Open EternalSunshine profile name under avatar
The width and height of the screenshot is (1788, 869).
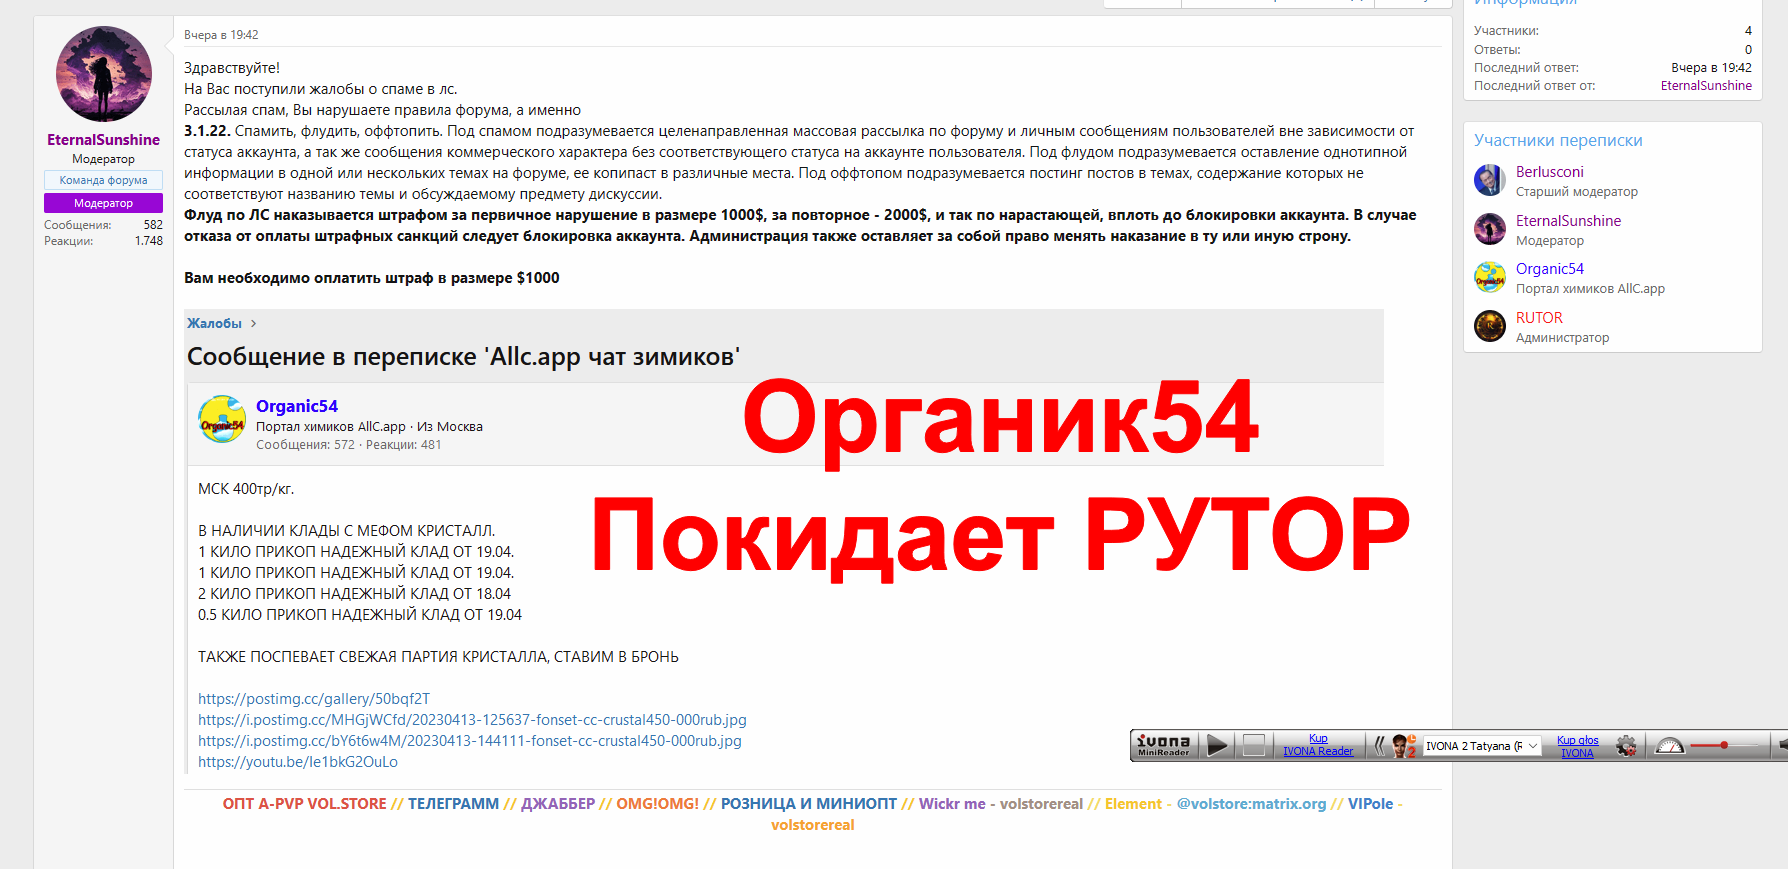pyautogui.click(x=103, y=140)
